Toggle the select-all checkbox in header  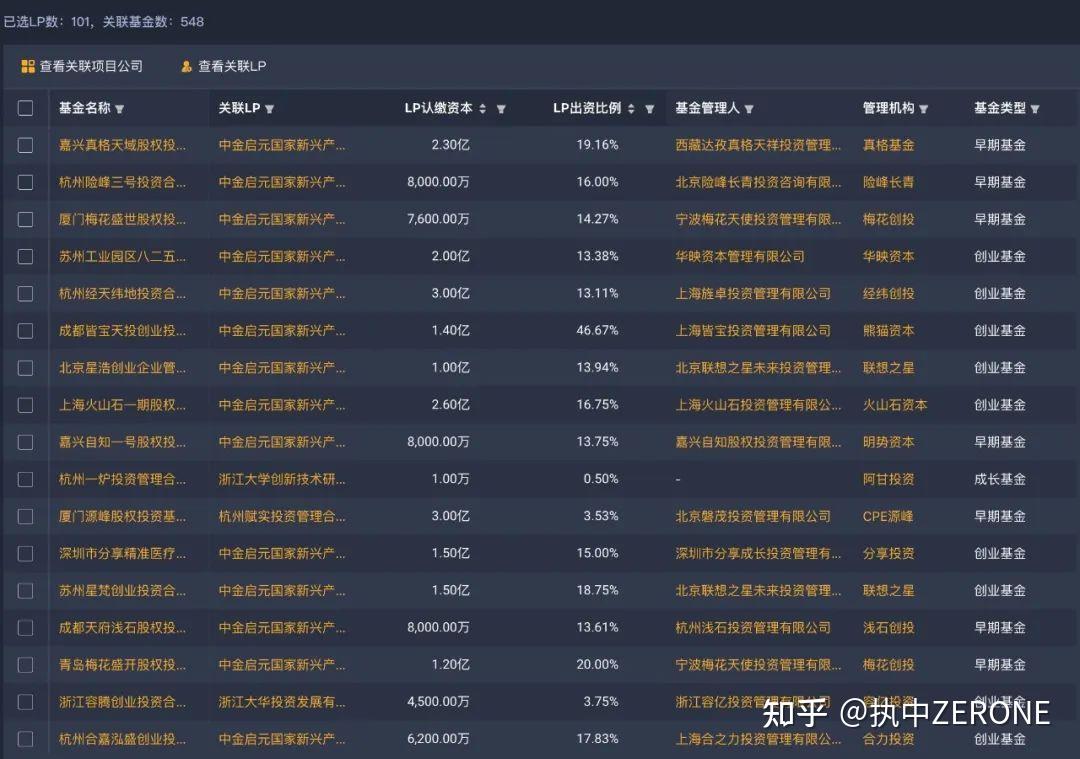tap(25, 108)
